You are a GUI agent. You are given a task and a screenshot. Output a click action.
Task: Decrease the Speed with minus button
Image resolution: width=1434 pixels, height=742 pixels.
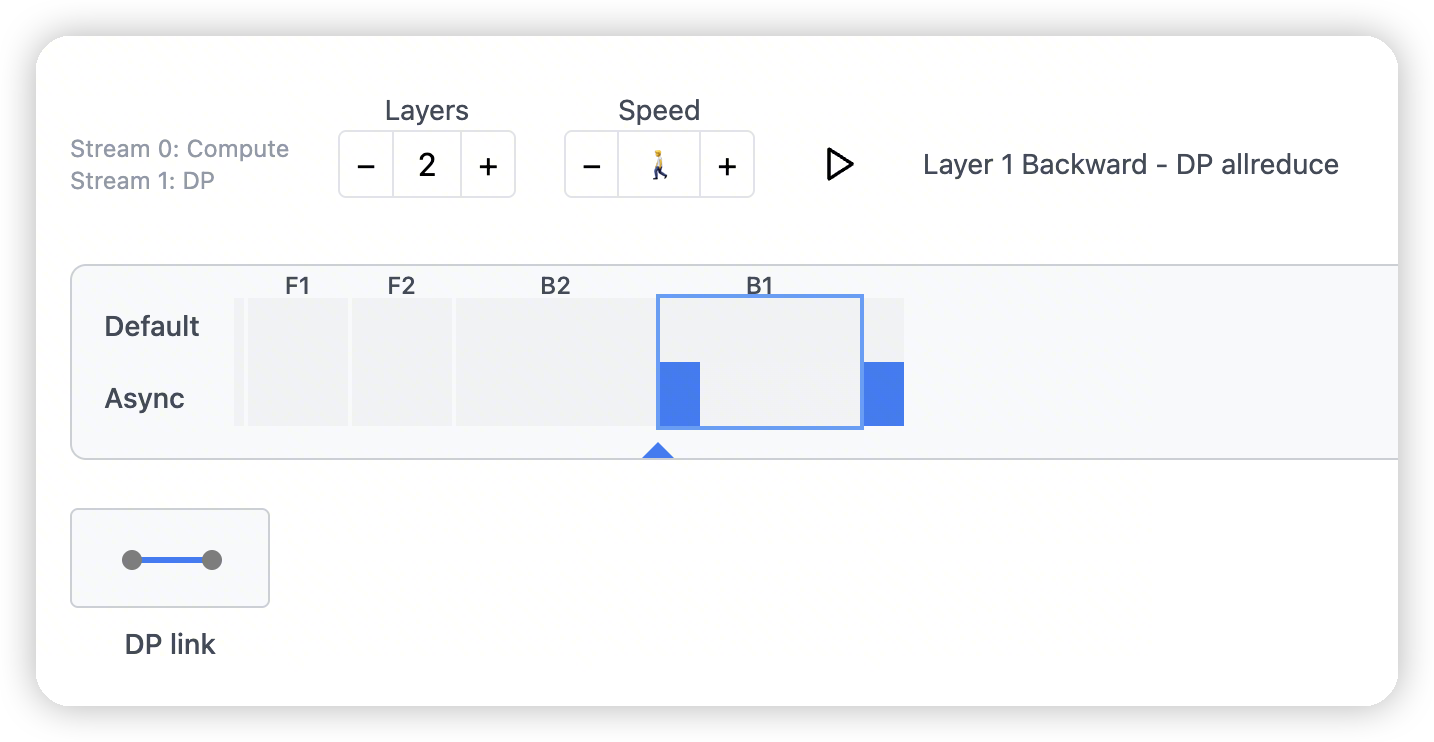tap(592, 165)
